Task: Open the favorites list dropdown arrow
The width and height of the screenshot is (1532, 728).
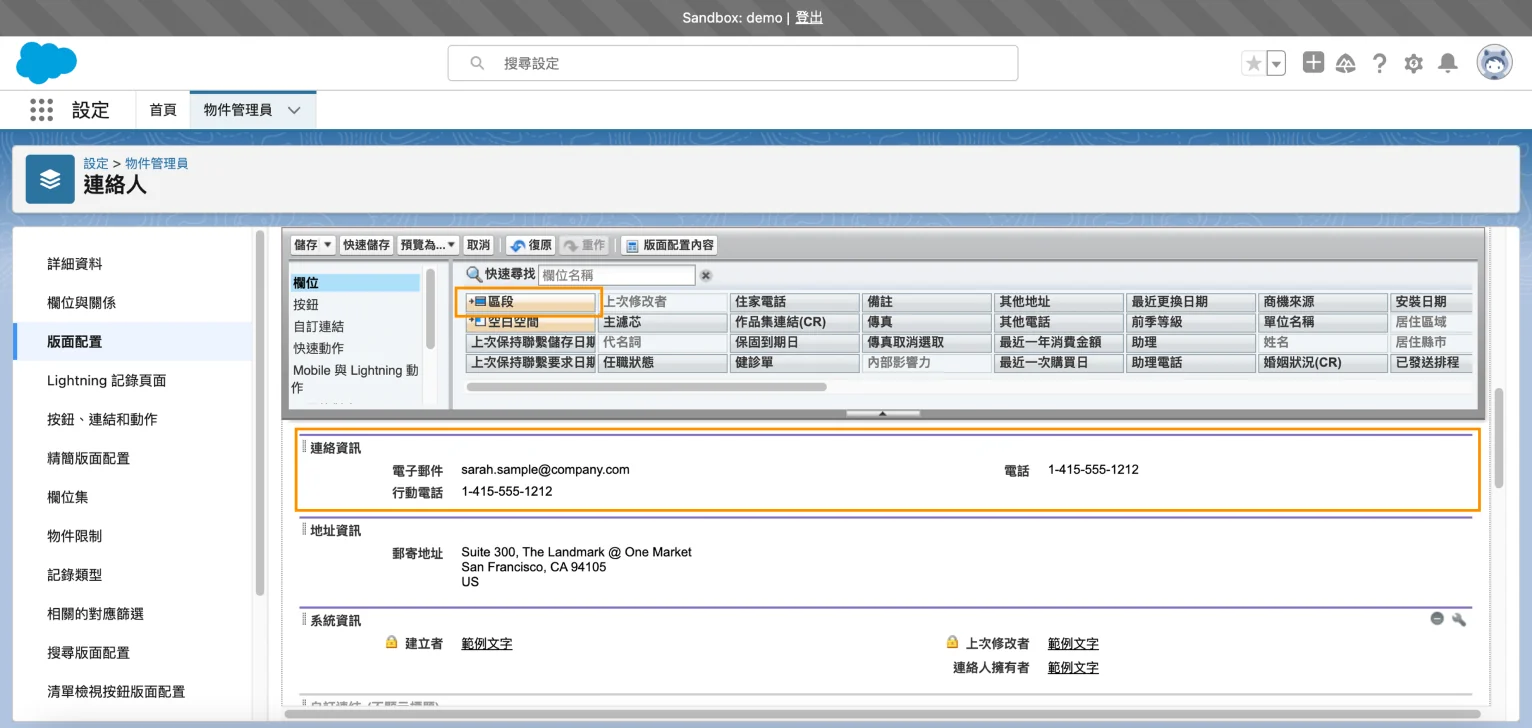Action: pyautogui.click(x=1276, y=63)
